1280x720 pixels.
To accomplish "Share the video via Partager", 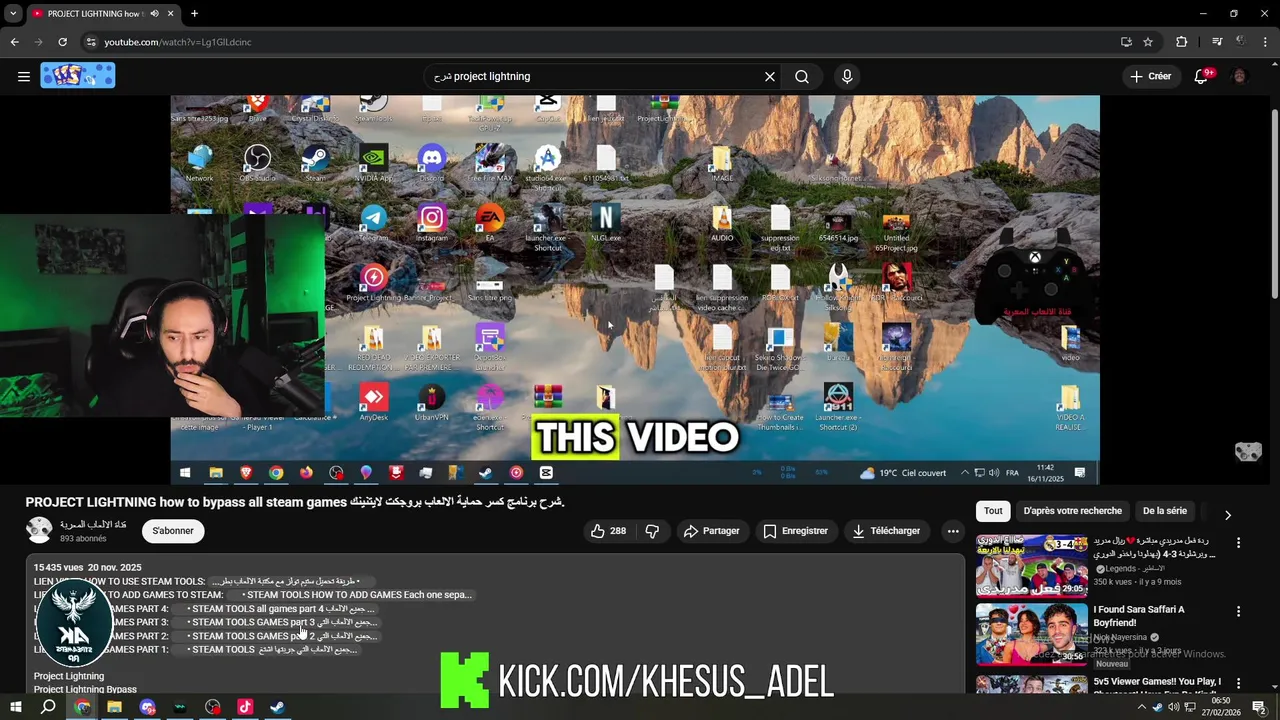I will (x=711, y=531).
